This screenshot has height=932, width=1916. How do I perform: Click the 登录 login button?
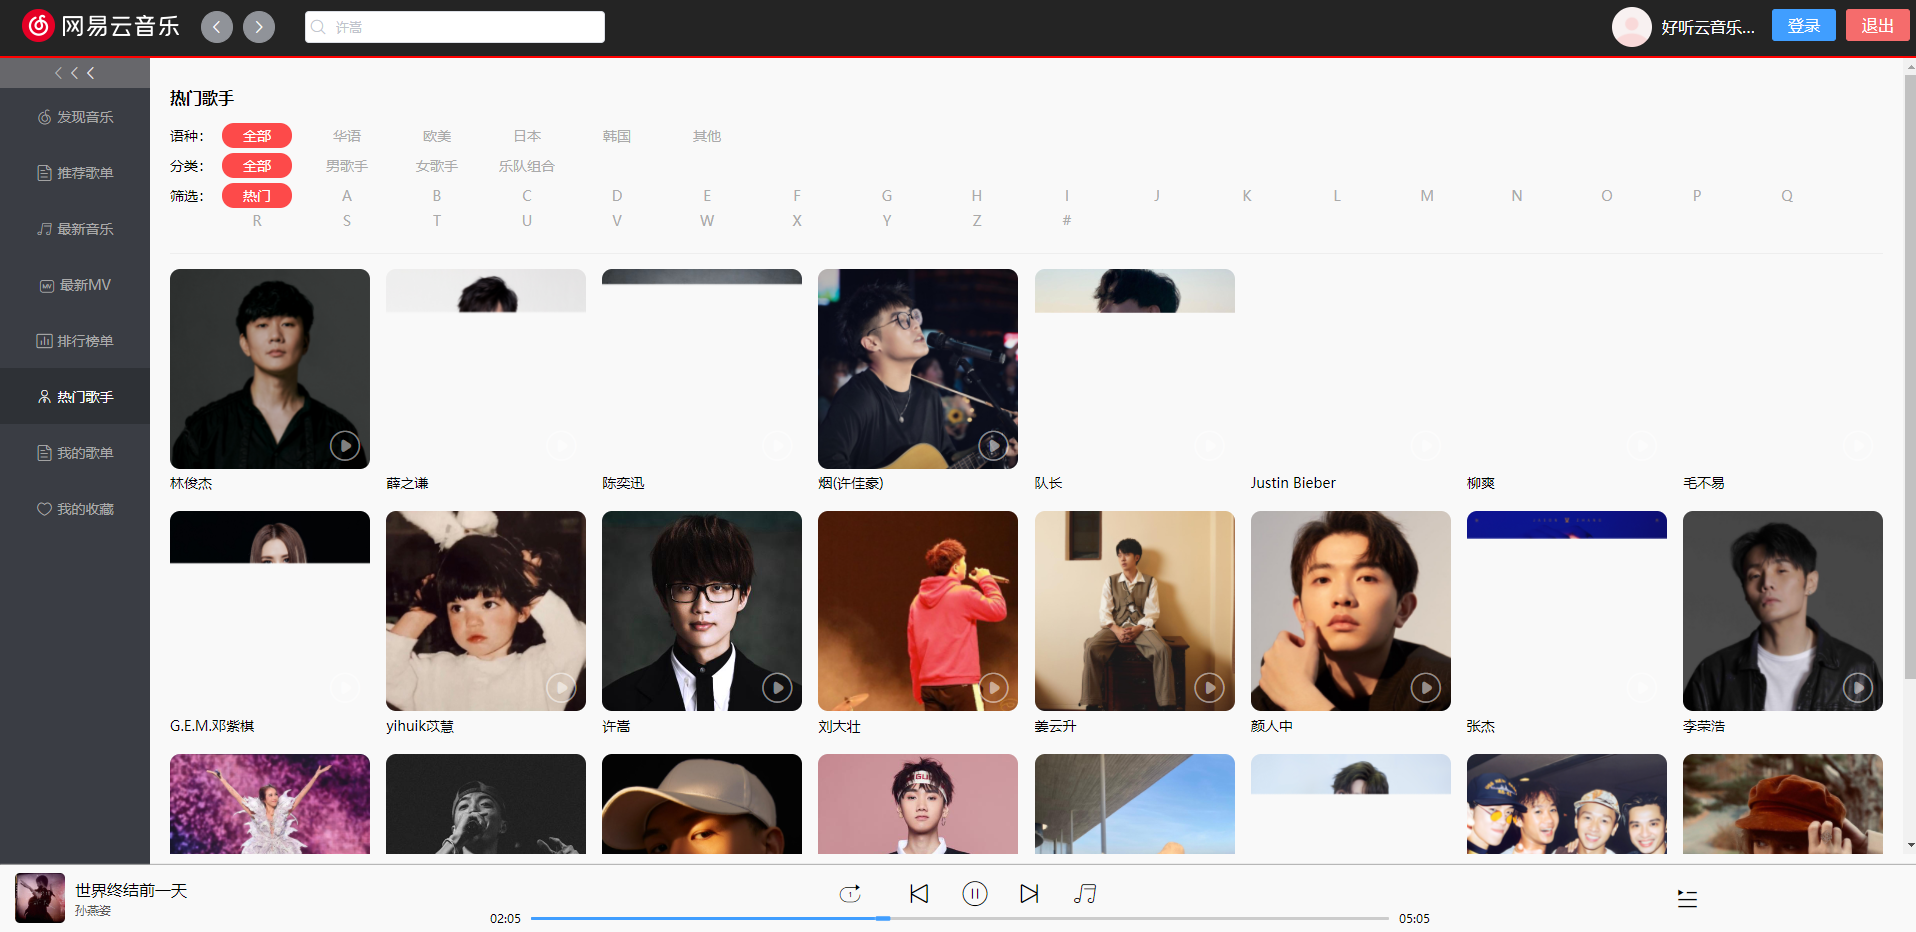pos(1803,24)
